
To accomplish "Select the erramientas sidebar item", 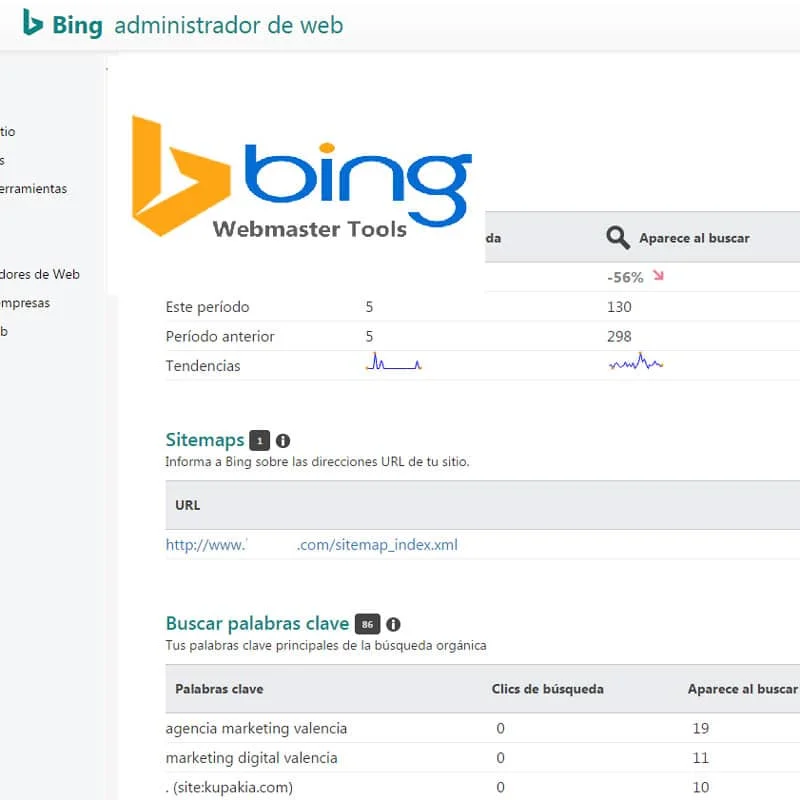I will click(33, 189).
